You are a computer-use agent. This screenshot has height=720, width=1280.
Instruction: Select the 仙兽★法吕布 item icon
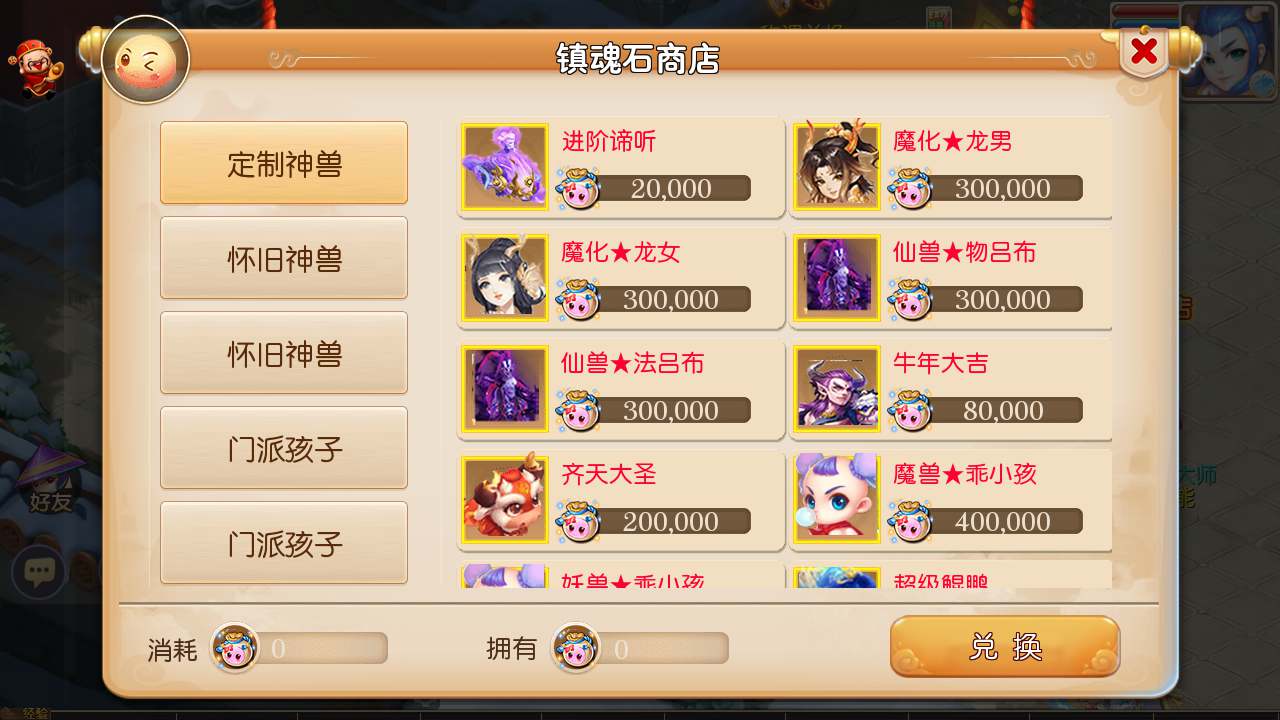point(505,388)
